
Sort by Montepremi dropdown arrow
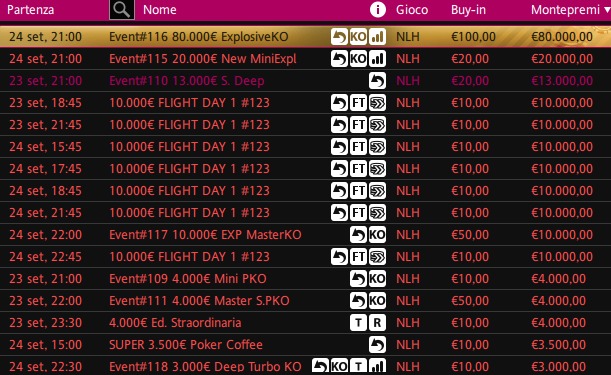coord(607,10)
